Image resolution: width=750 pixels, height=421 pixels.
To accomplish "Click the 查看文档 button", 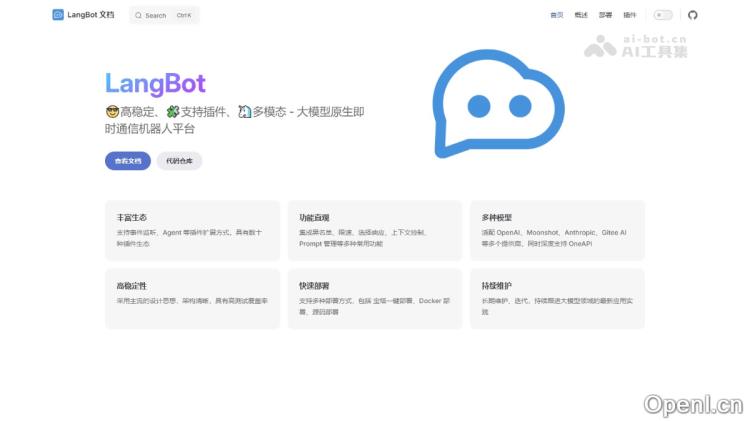I will 128,161.
